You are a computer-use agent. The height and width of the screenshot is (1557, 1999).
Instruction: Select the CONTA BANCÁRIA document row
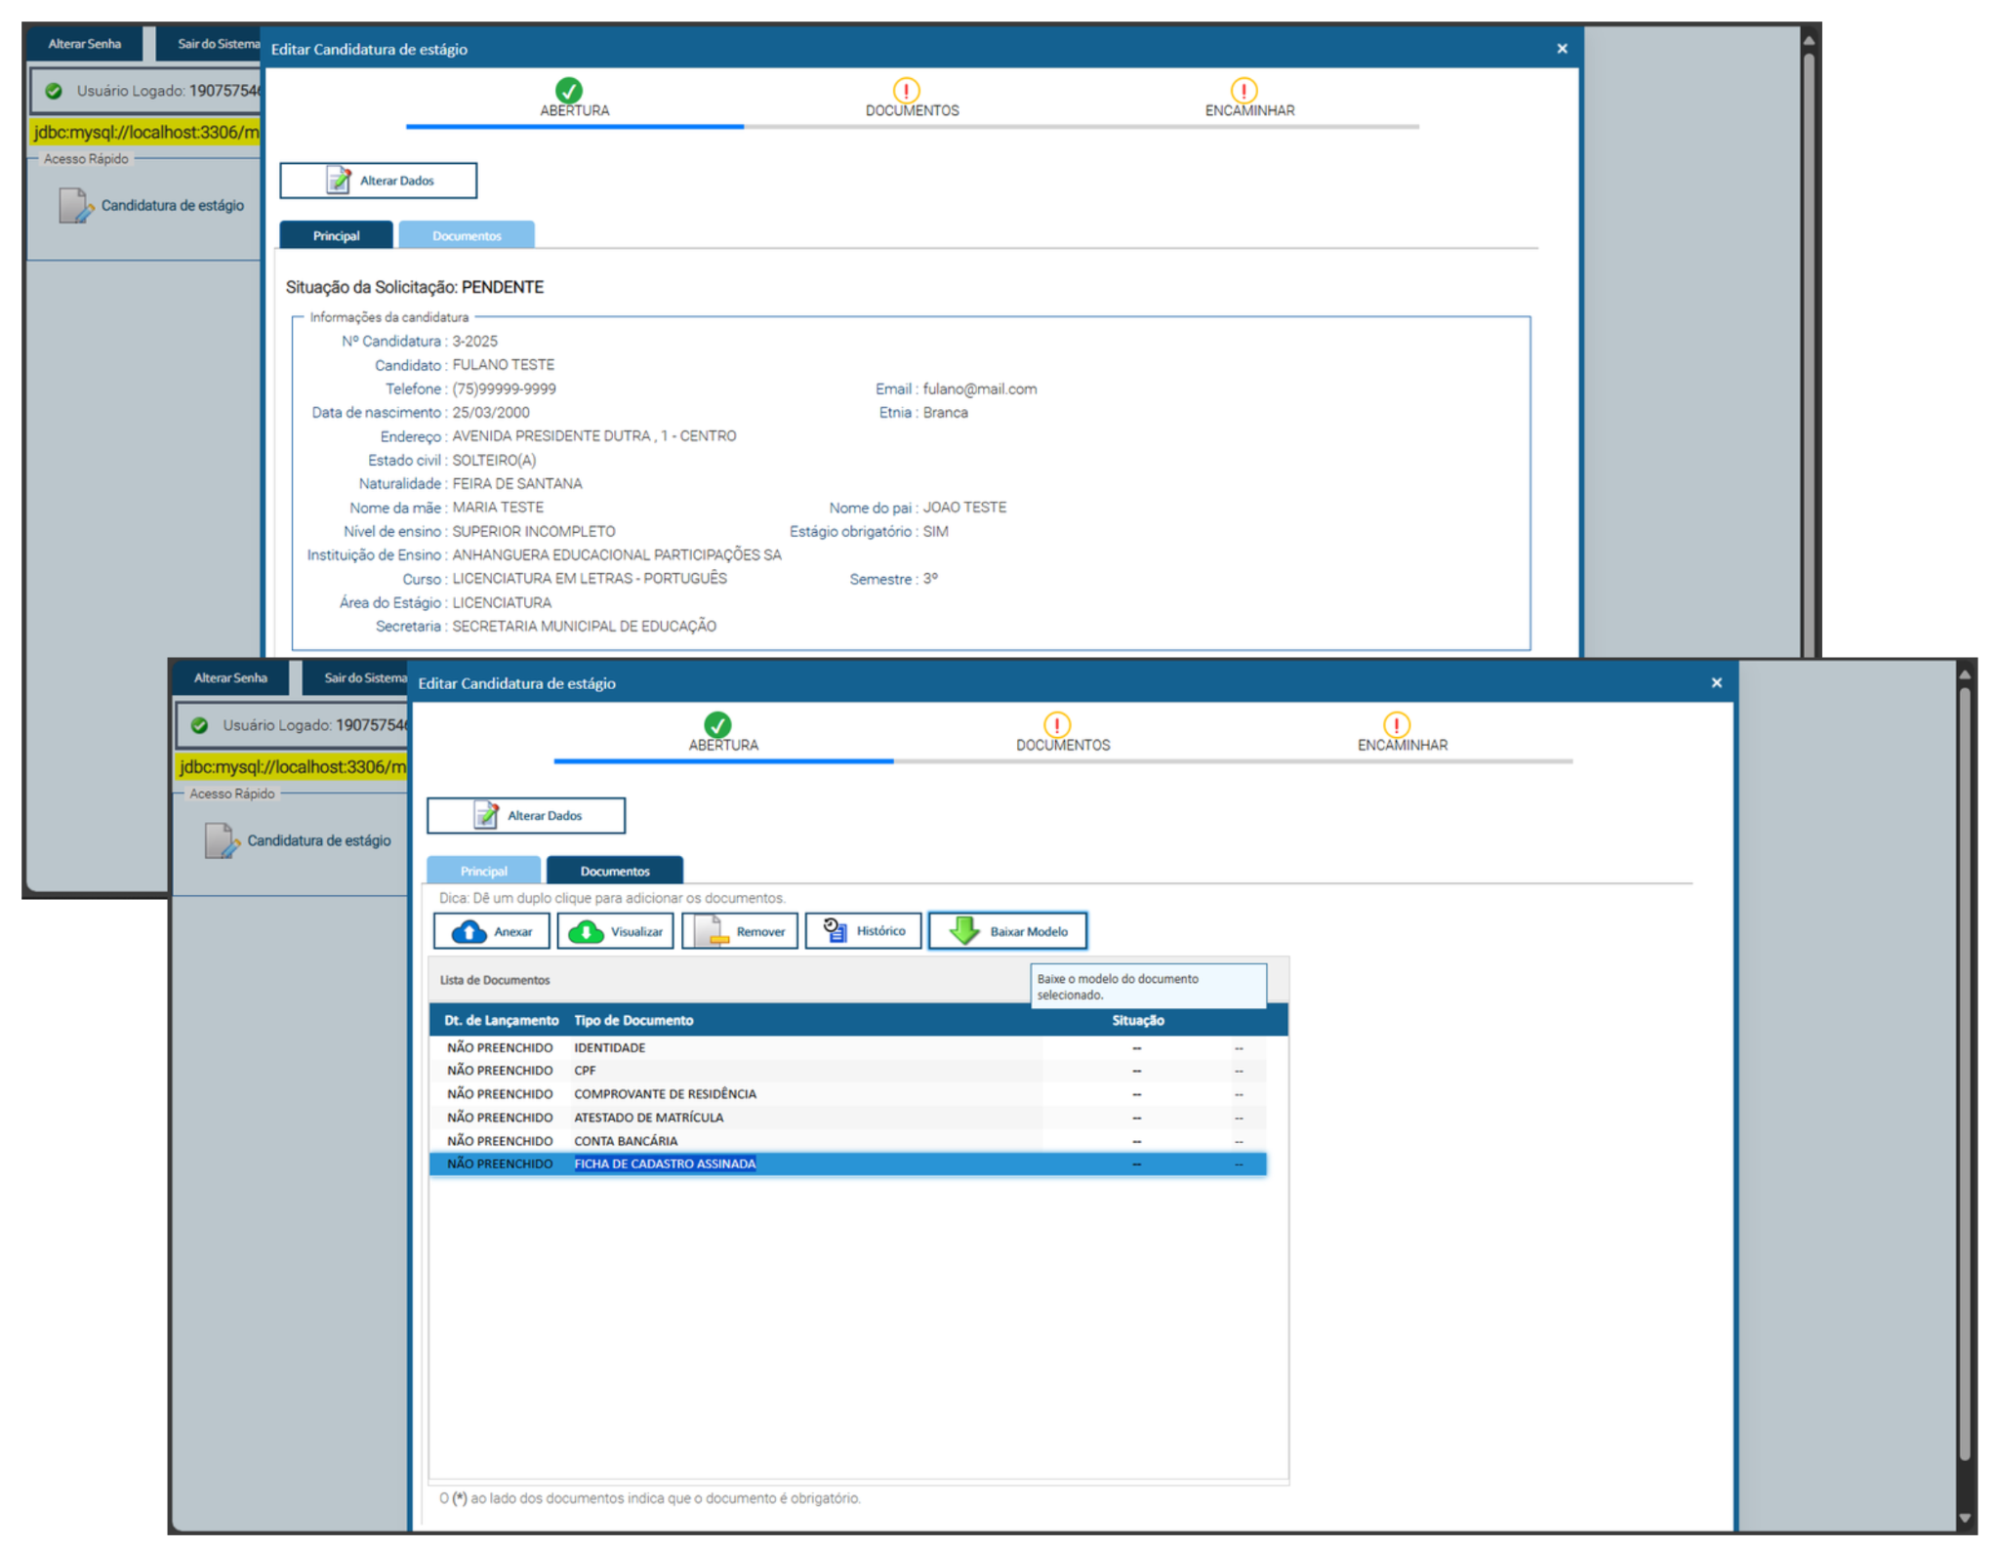click(x=626, y=1141)
